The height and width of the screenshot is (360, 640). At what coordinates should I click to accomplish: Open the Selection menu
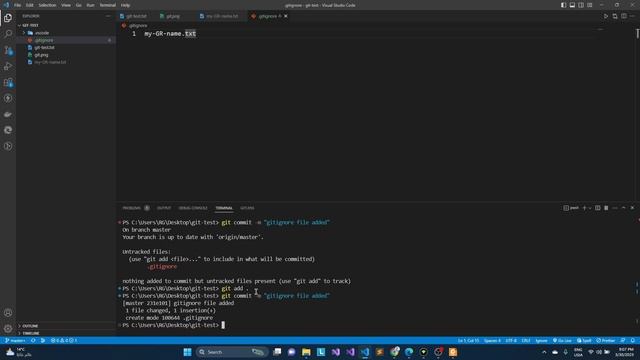(47, 5)
